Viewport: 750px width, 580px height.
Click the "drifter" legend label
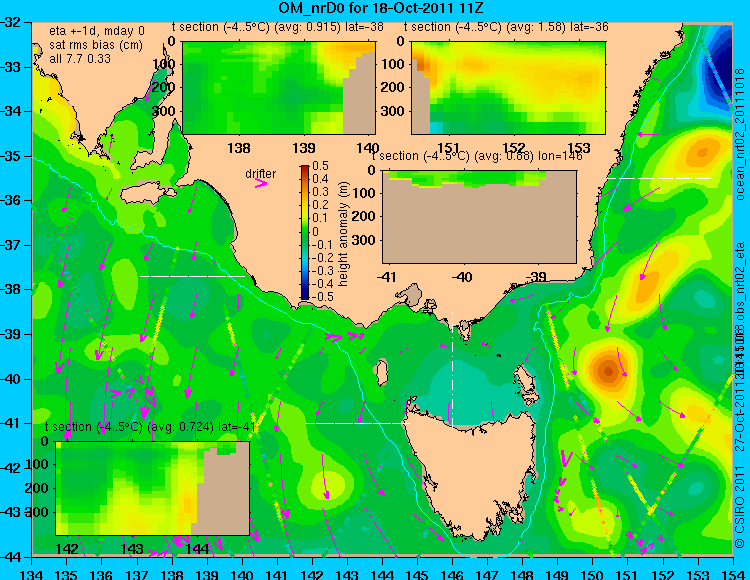click(260, 174)
